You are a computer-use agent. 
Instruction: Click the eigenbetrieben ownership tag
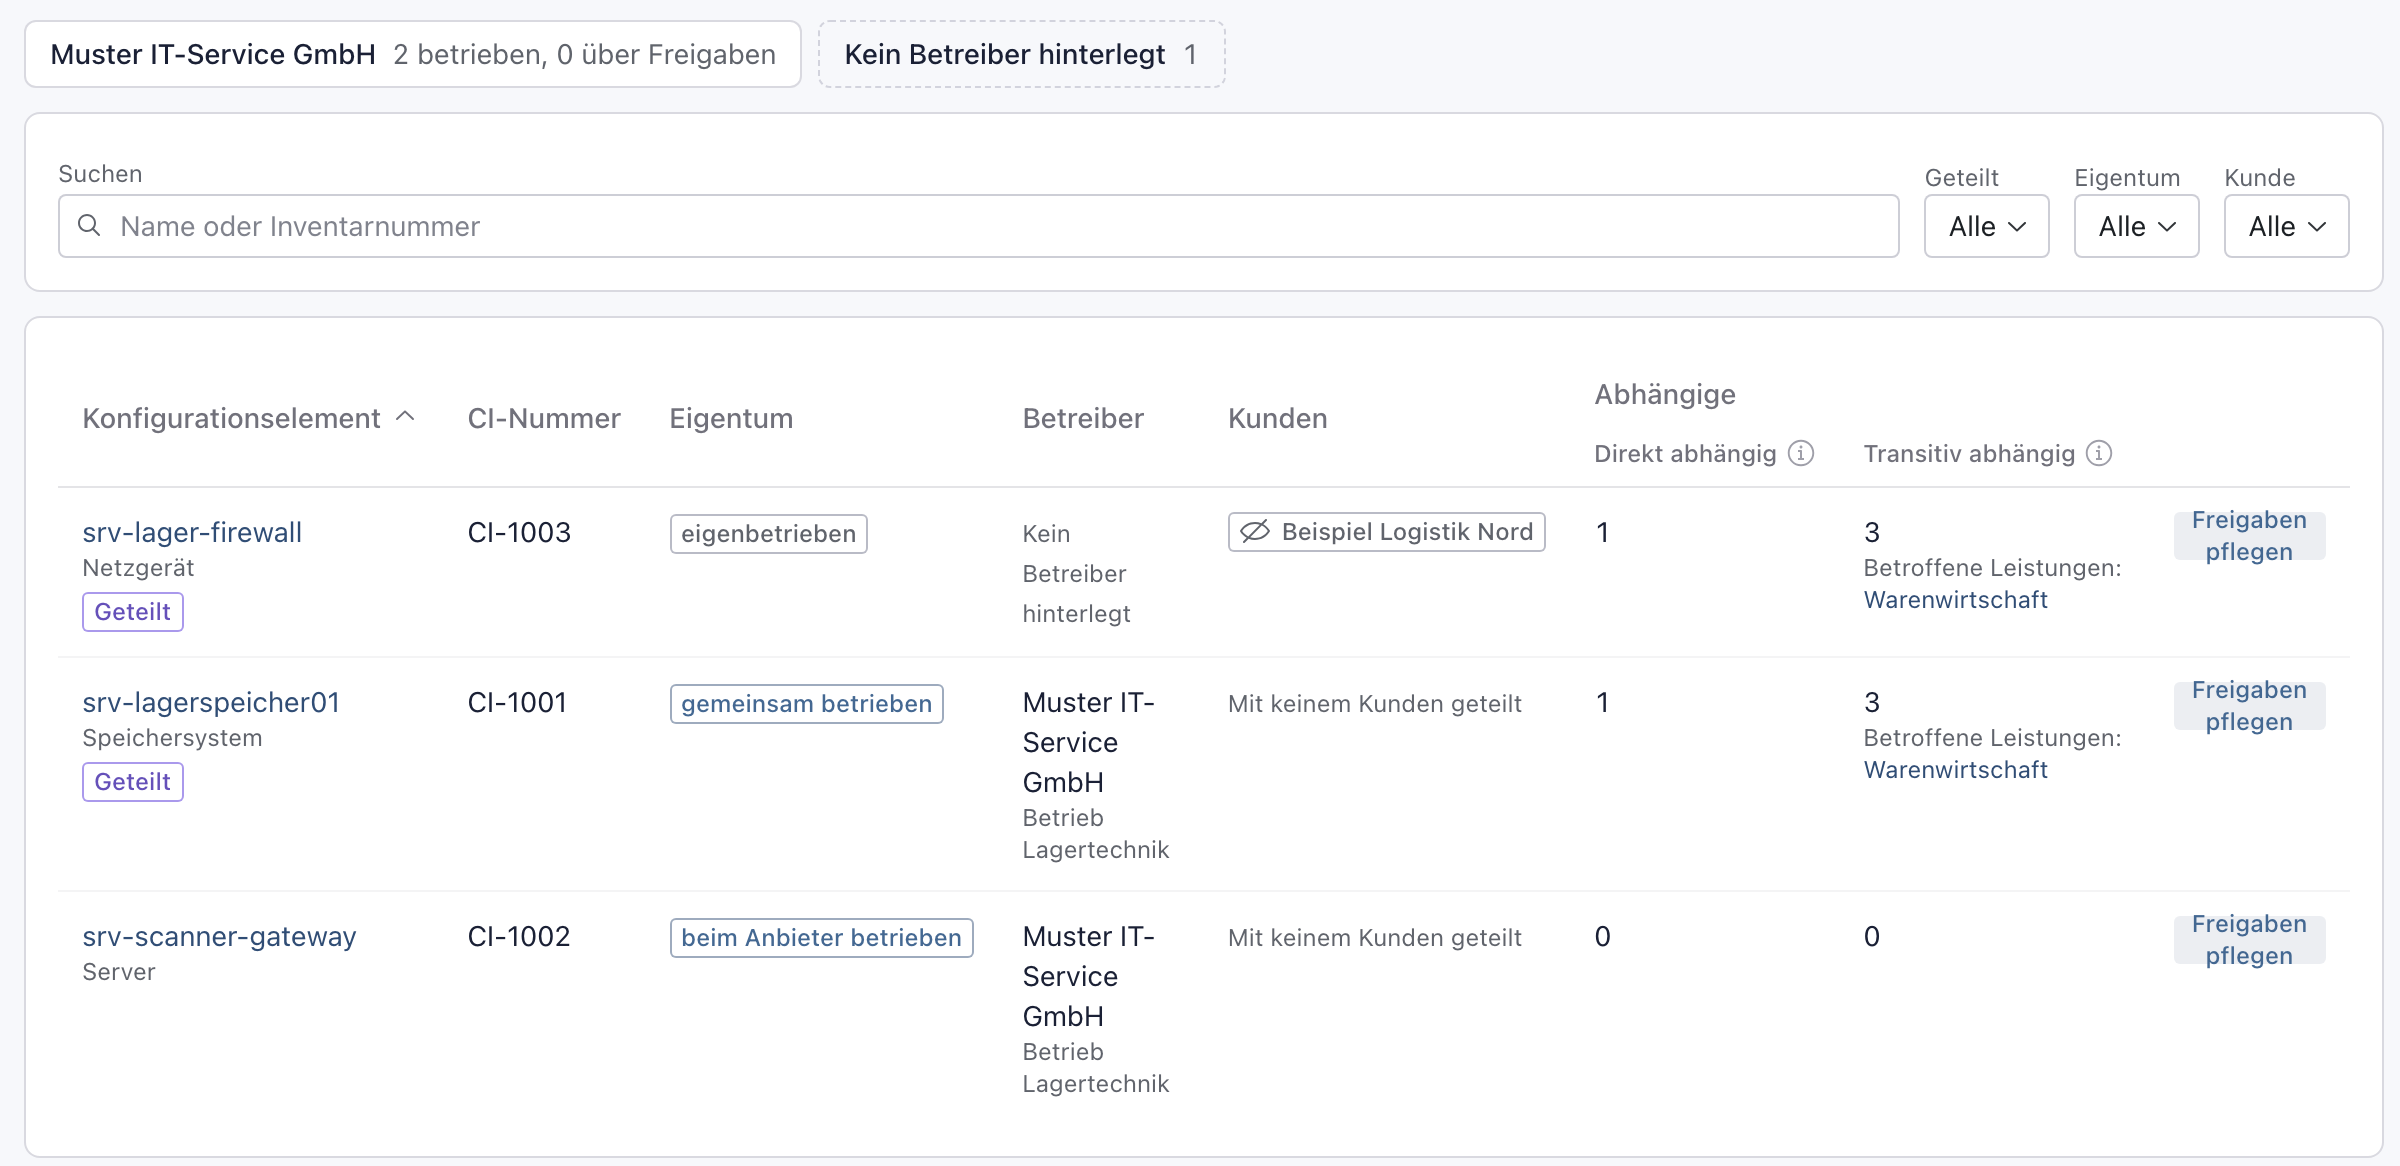768,533
